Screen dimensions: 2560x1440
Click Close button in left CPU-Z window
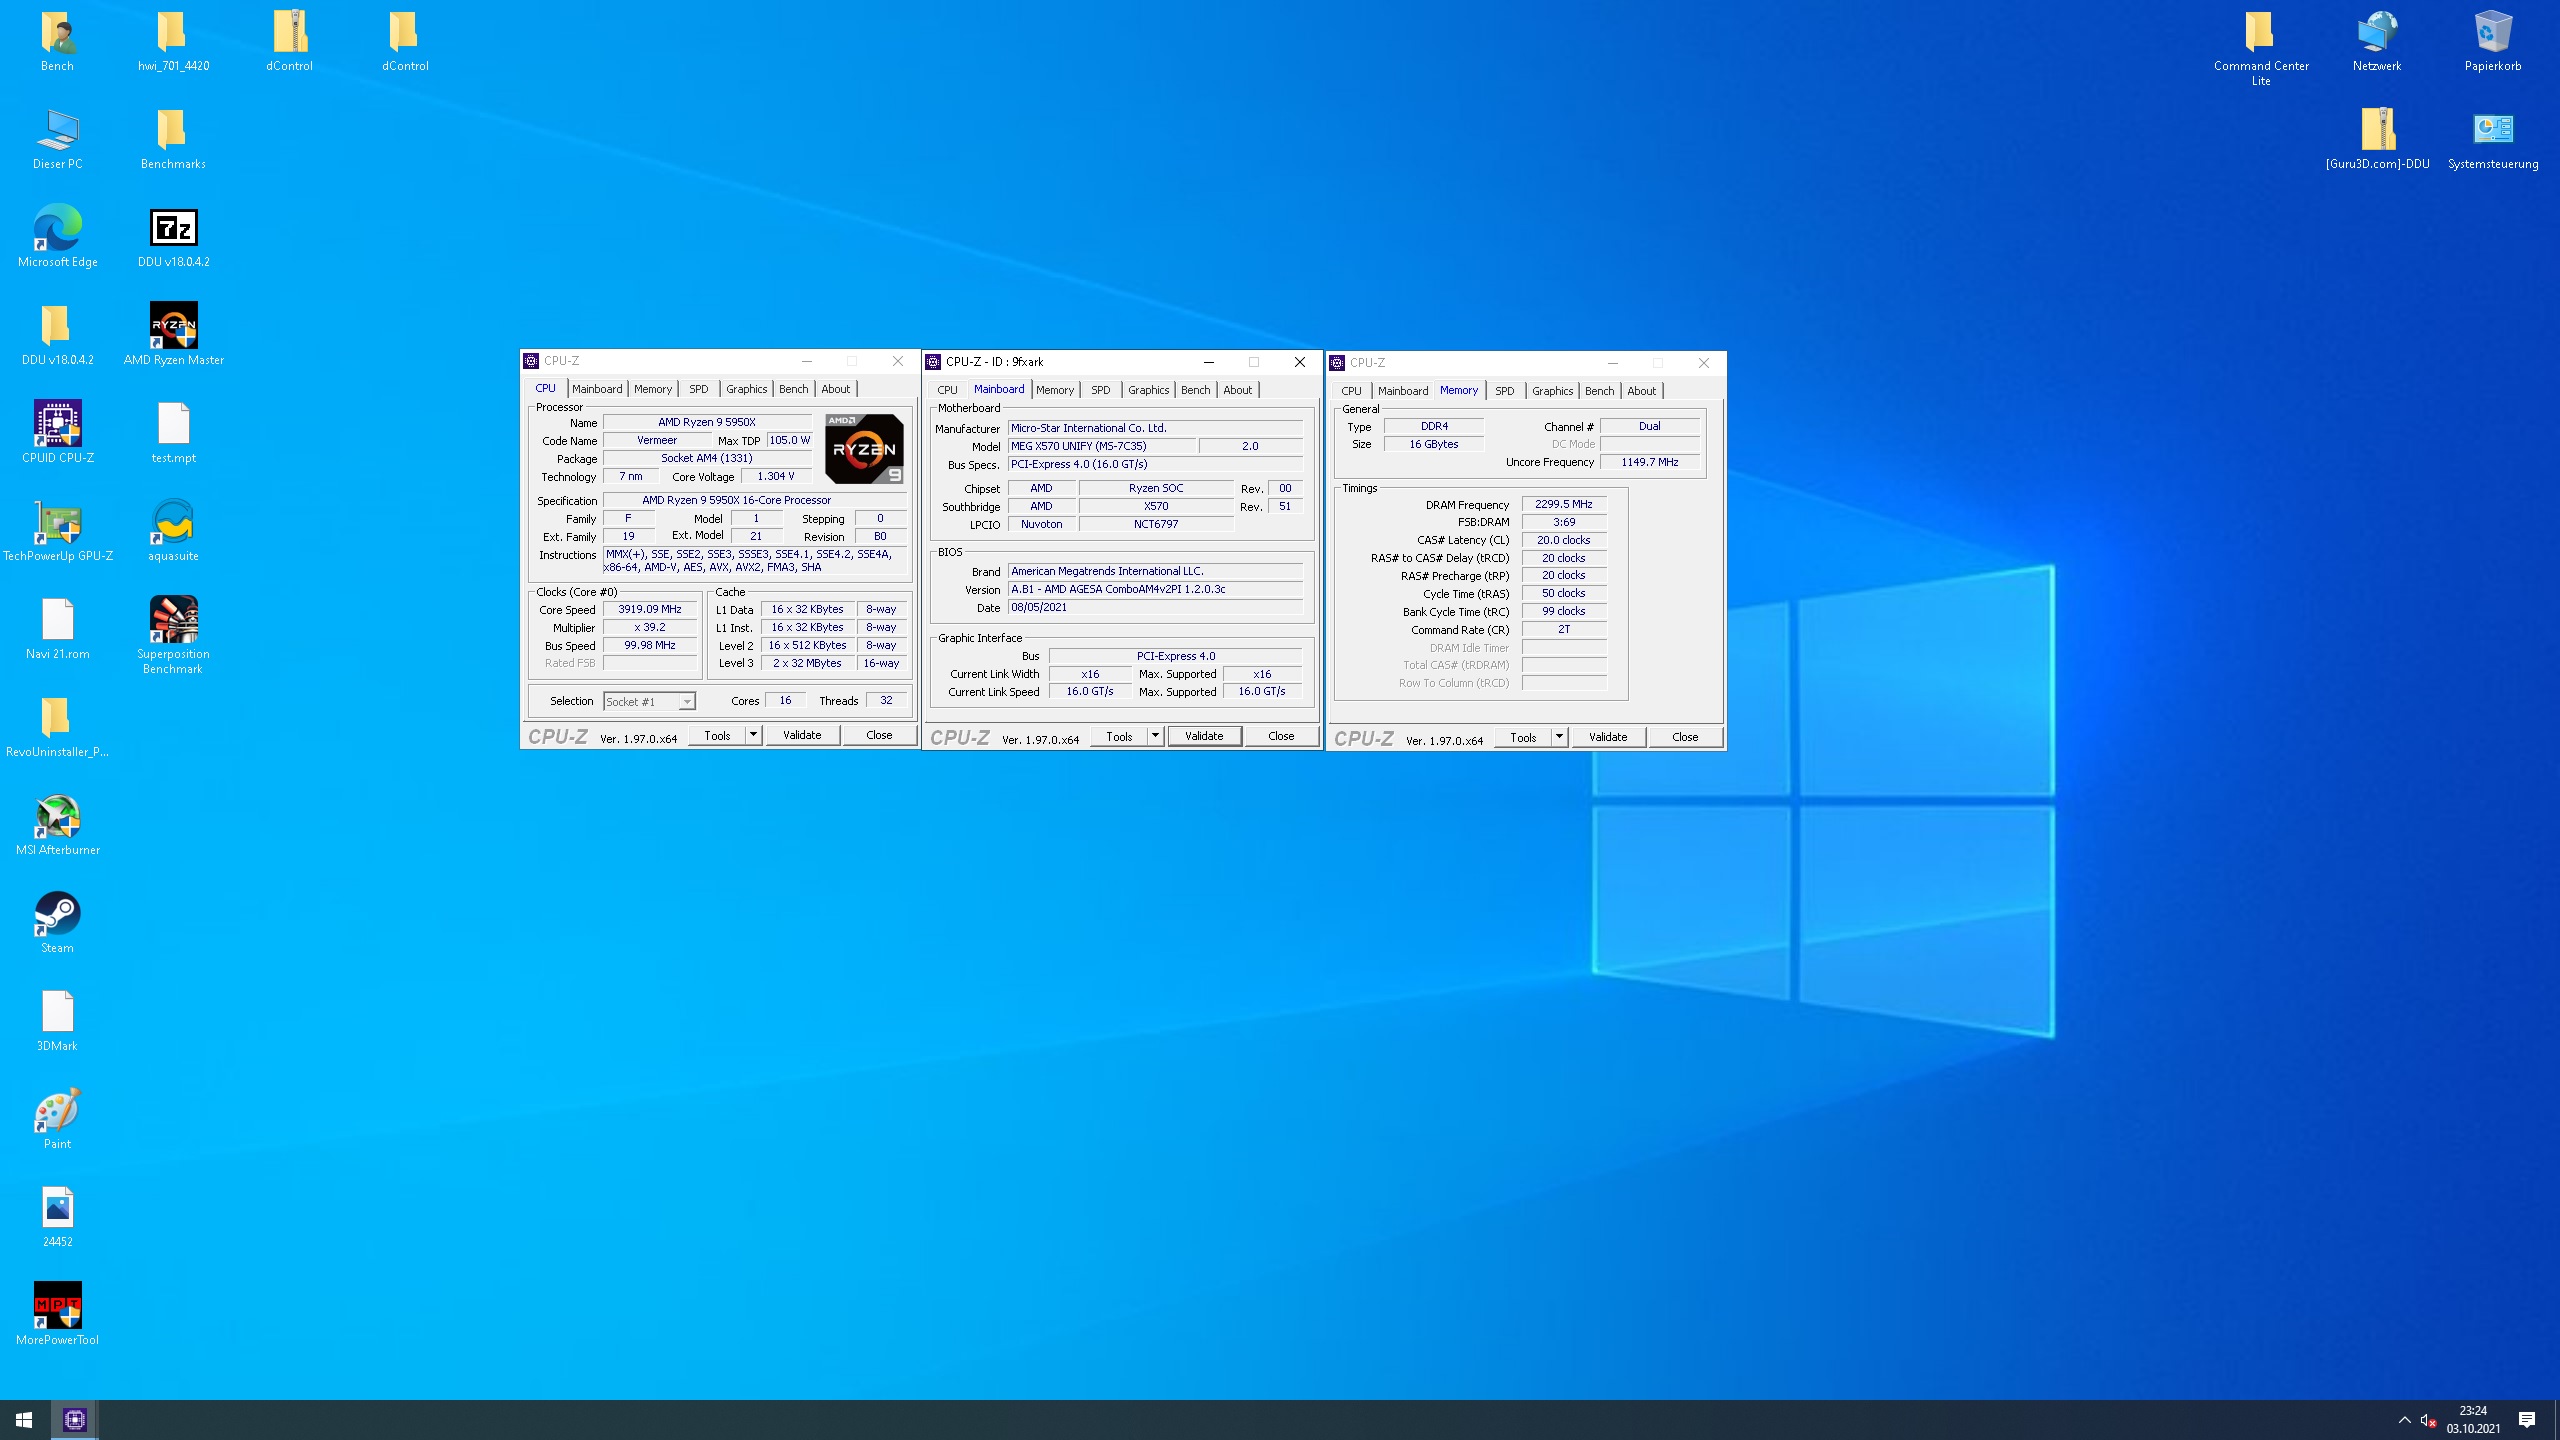tap(879, 735)
